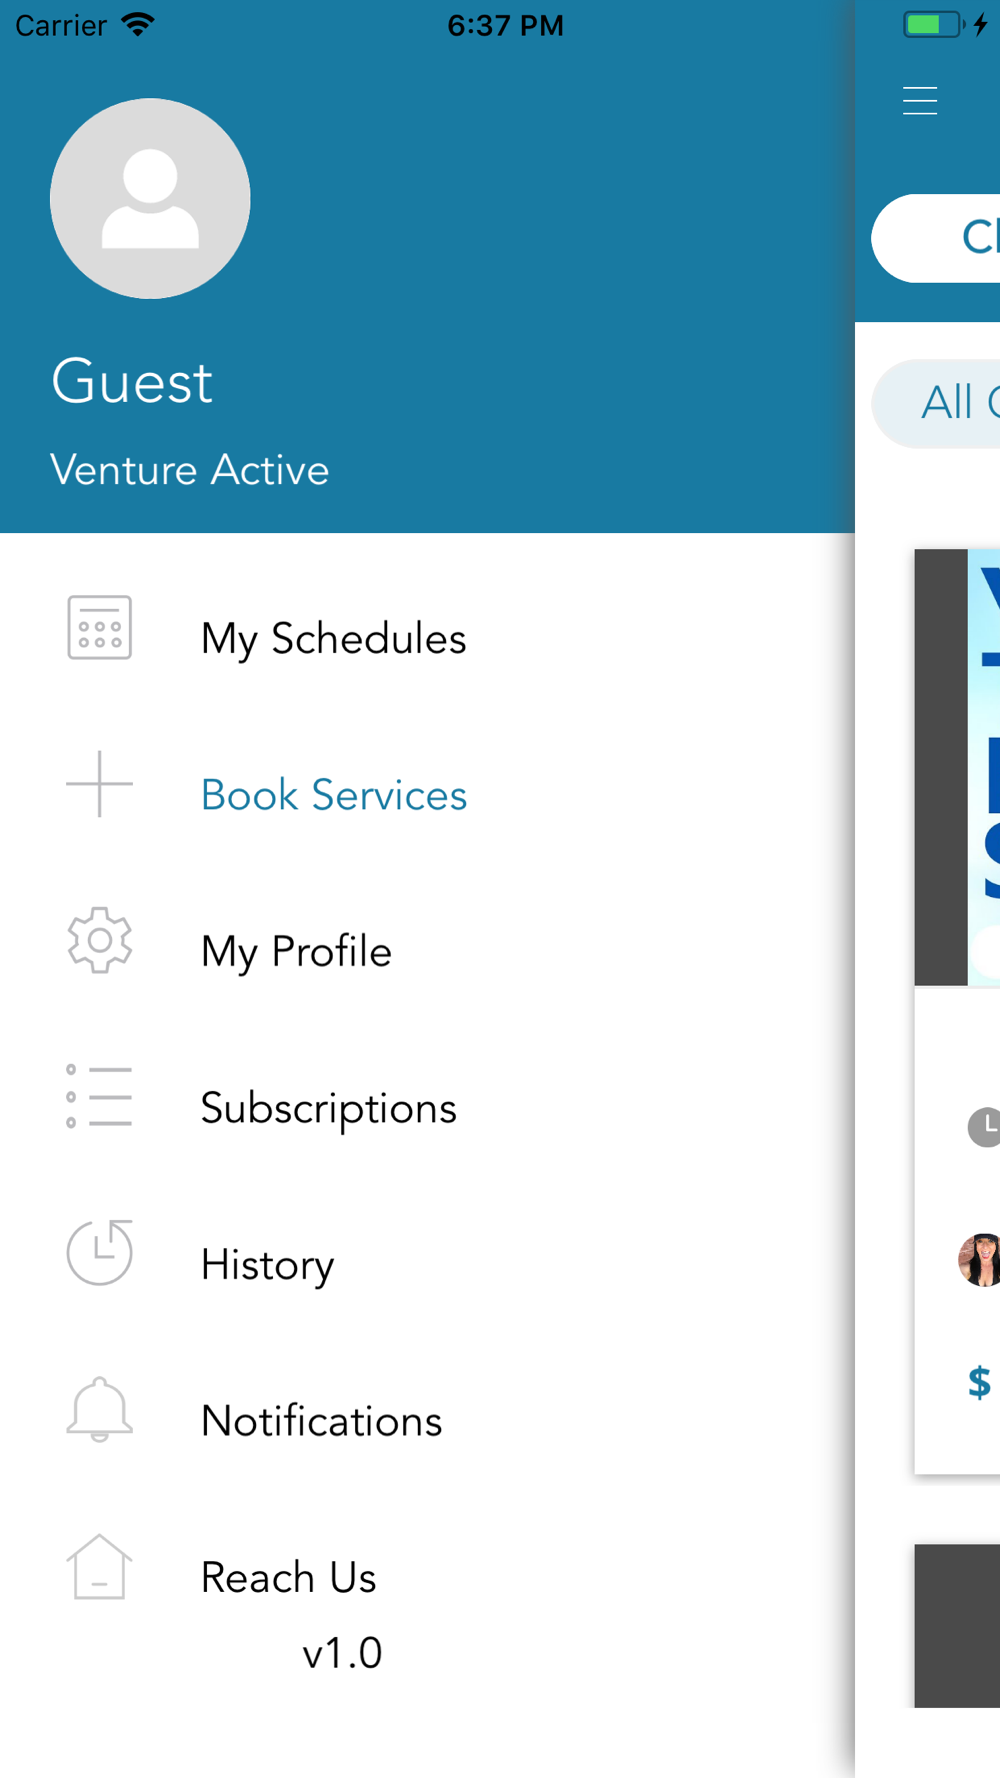
Task: Tap the house icon beside Reach Us
Action: click(x=99, y=1566)
